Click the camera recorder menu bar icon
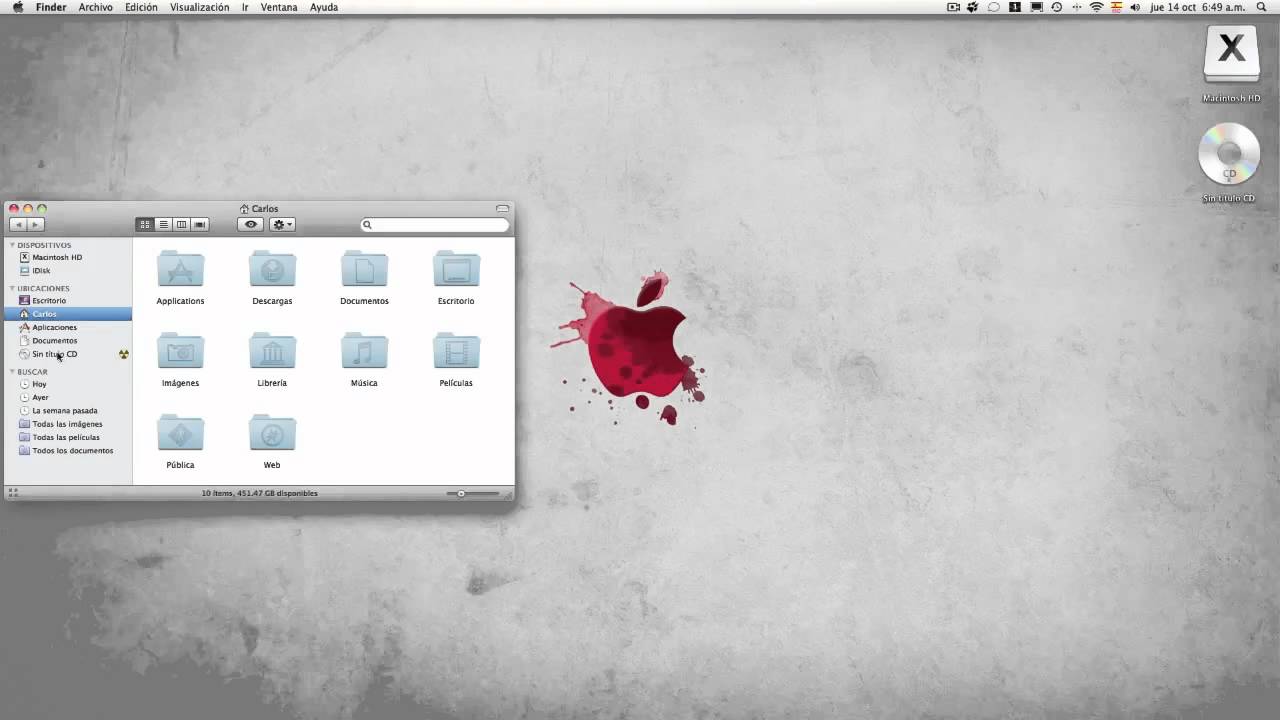Viewport: 1280px width, 720px height. pyautogui.click(x=953, y=7)
